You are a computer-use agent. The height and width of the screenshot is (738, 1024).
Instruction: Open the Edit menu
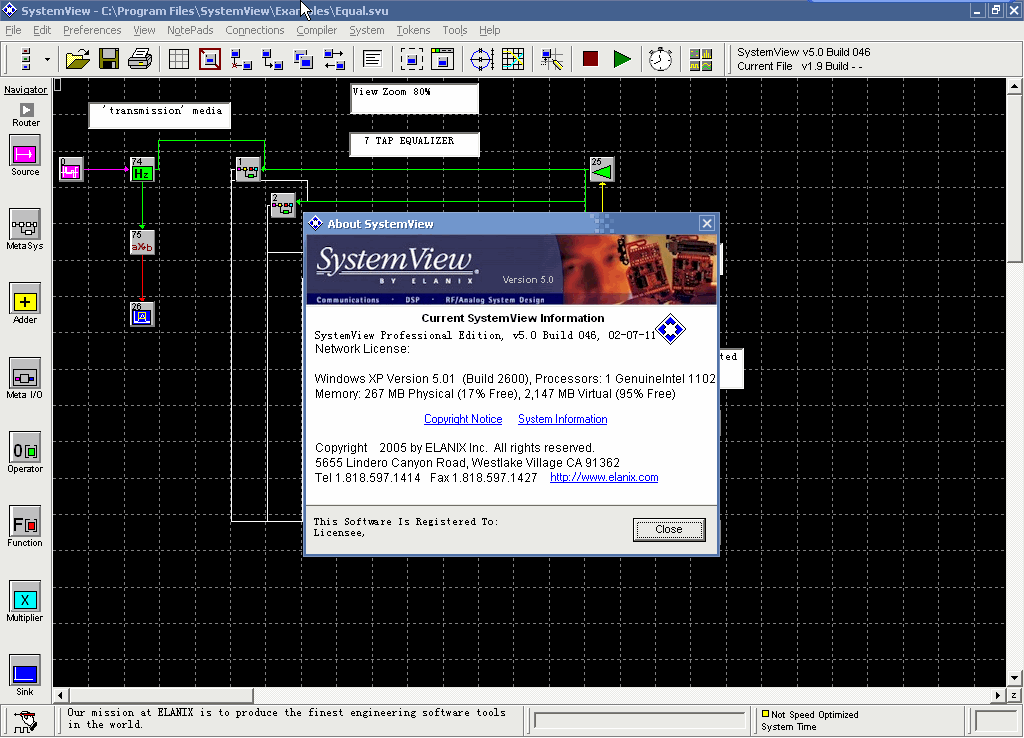click(x=42, y=30)
